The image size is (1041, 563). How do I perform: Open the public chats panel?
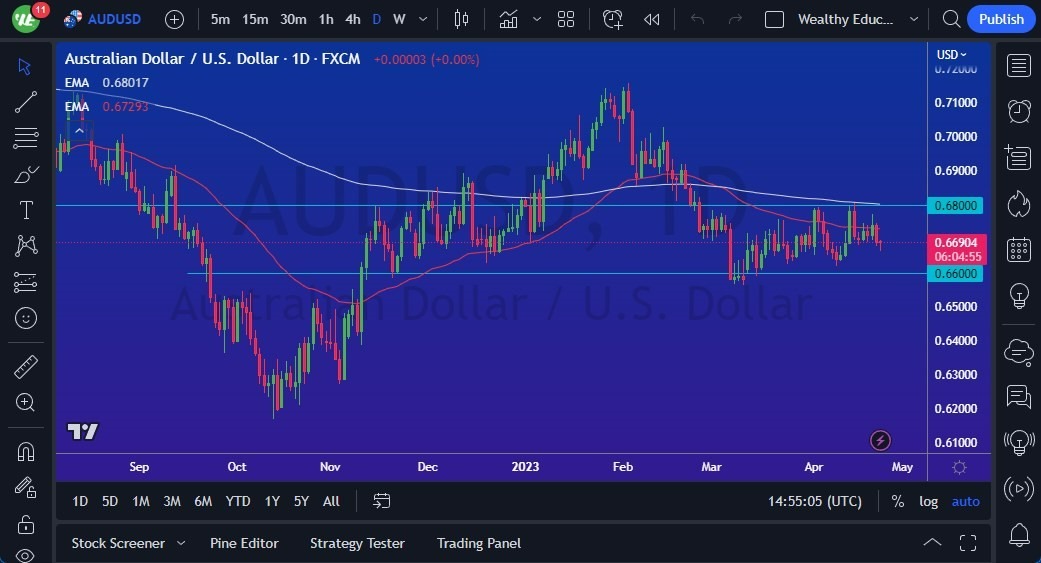click(1018, 352)
